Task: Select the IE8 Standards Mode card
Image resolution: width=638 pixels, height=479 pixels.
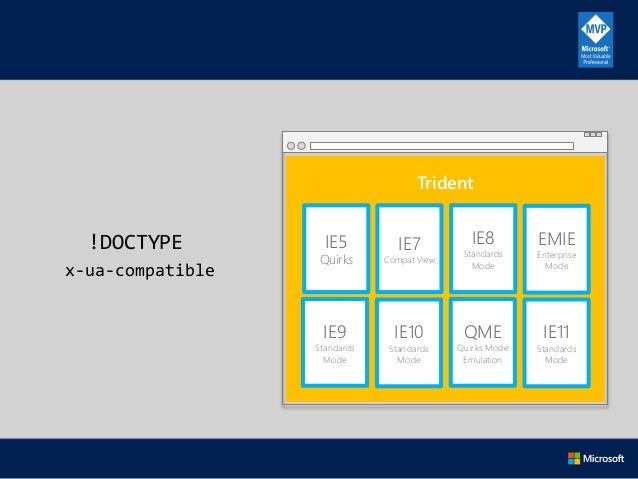Action: (x=483, y=249)
